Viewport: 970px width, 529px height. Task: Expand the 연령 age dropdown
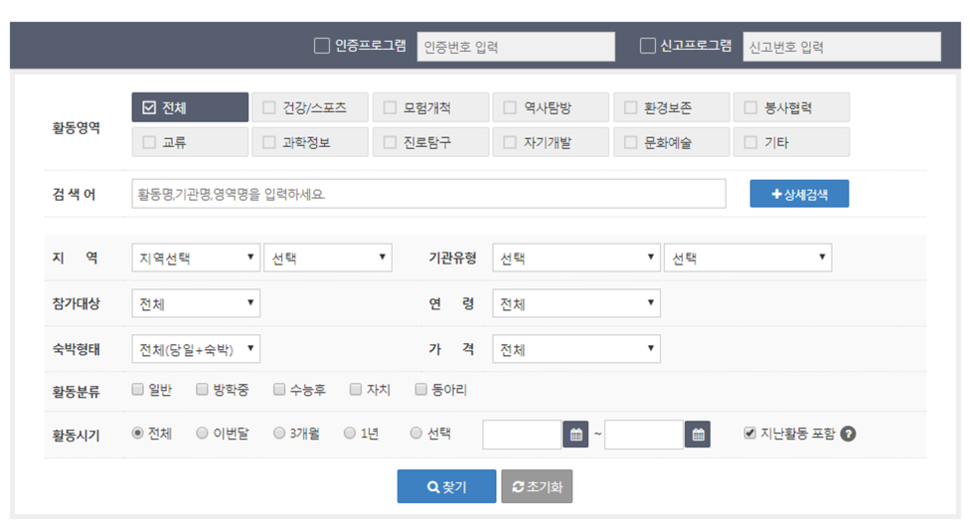[576, 303]
